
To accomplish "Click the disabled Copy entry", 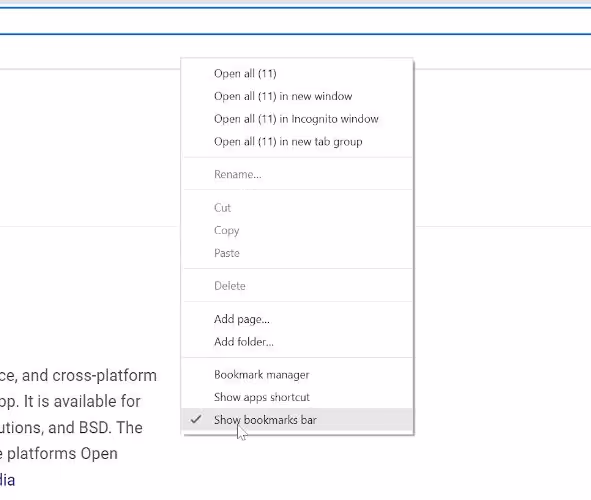I will point(297,230).
